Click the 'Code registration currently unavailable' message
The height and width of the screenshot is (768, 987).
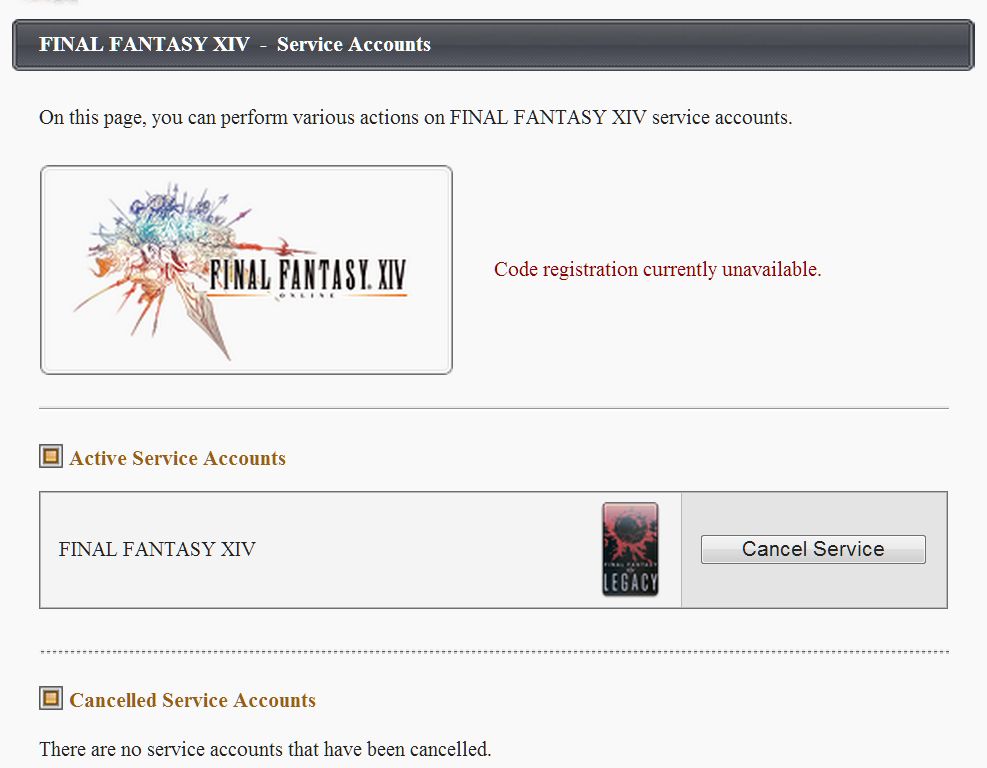(658, 269)
